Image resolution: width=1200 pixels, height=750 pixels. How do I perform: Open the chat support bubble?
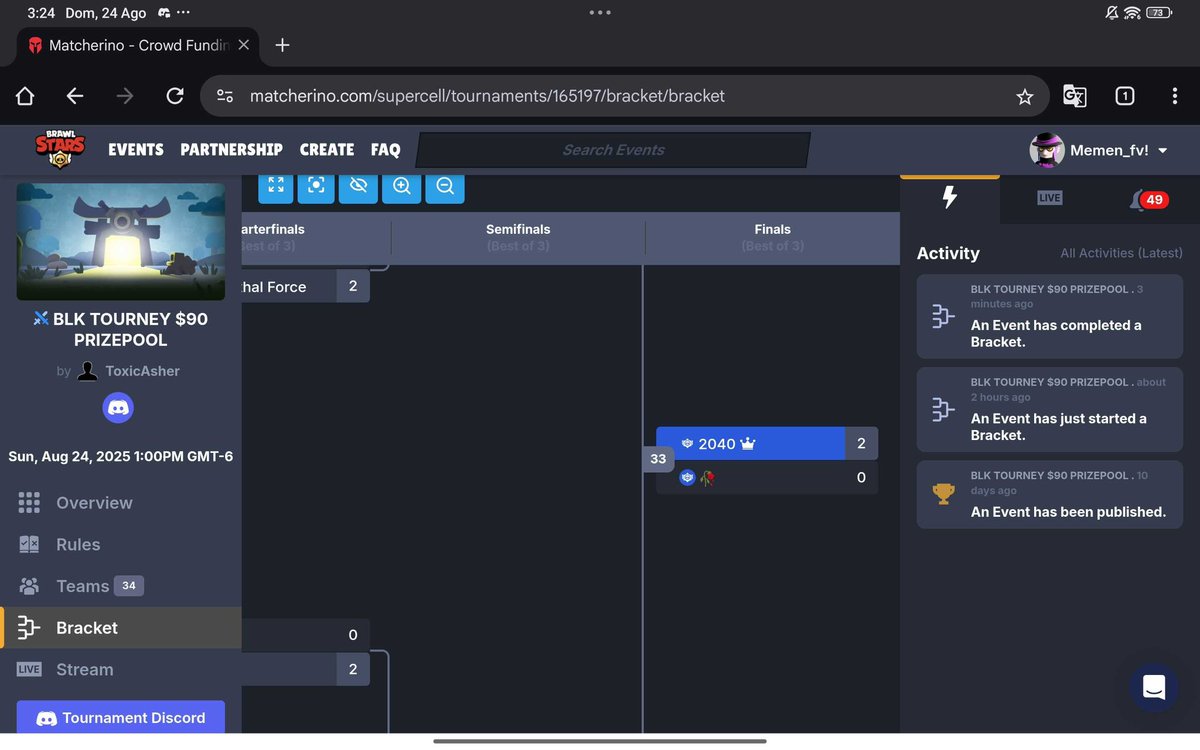point(1154,687)
